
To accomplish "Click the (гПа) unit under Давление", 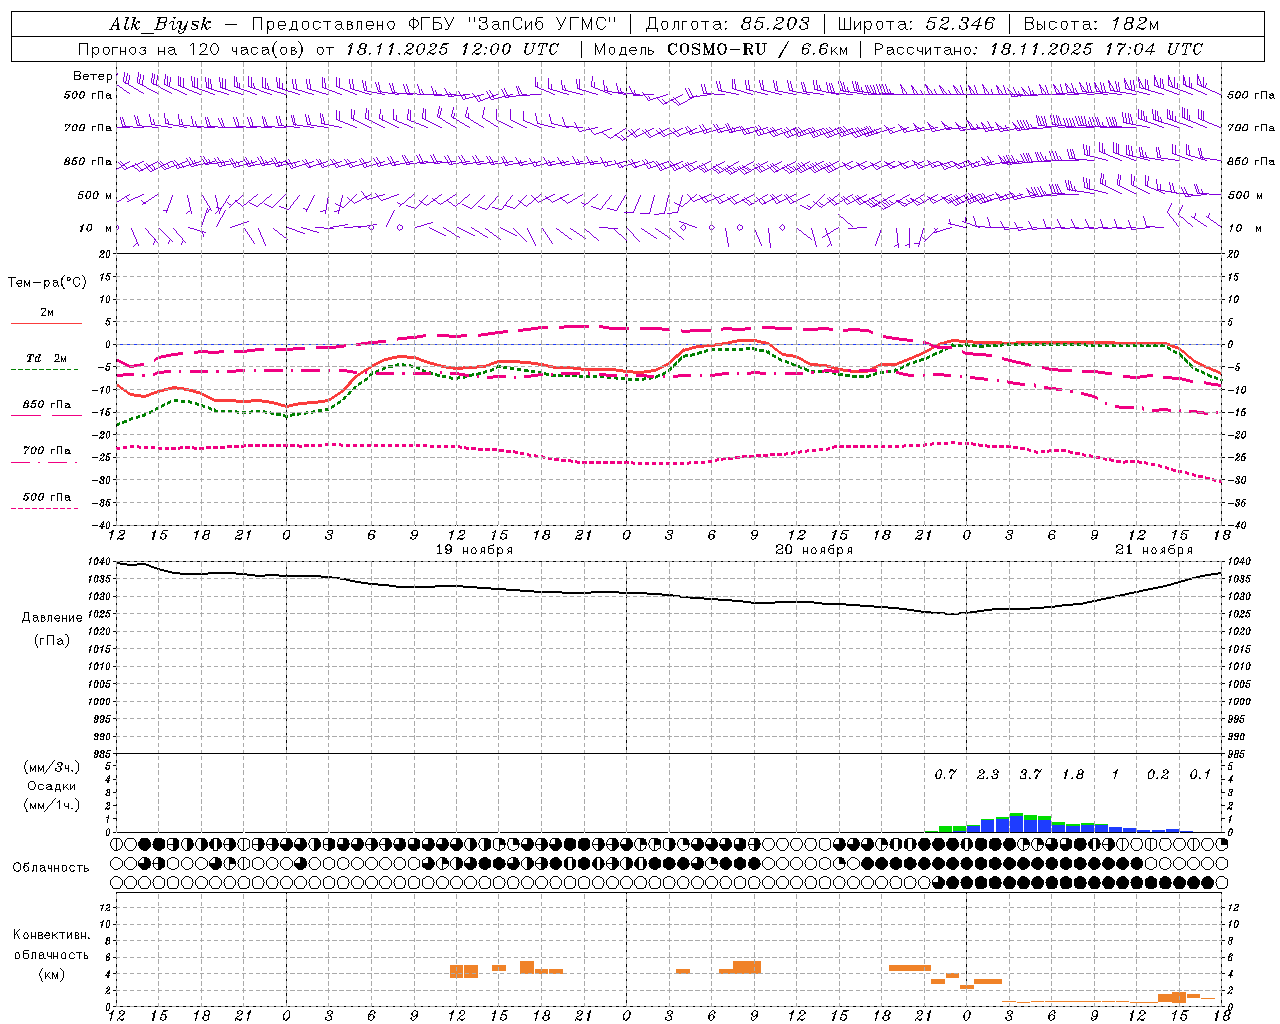I will pos(52,640).
